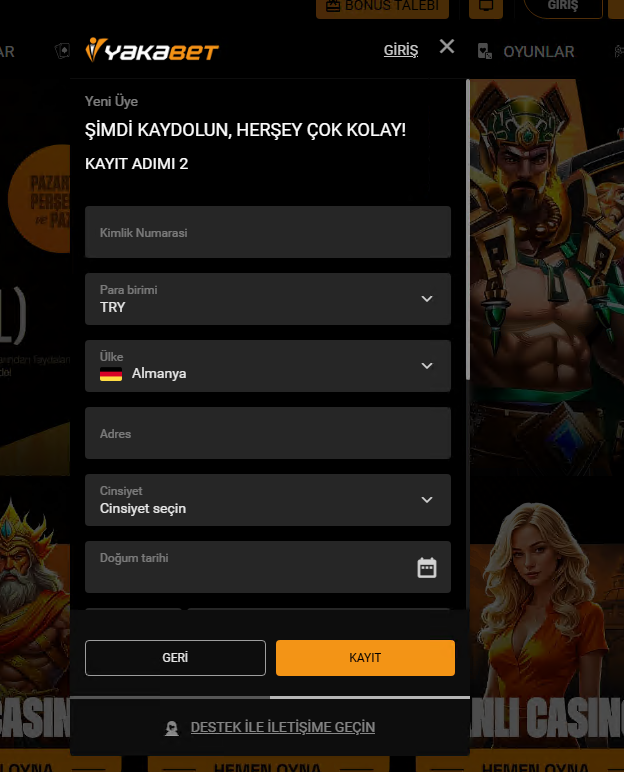Expand the Para birimi dropdown chevron
Viewport: 624px width, 772px height.
[427, 299]
